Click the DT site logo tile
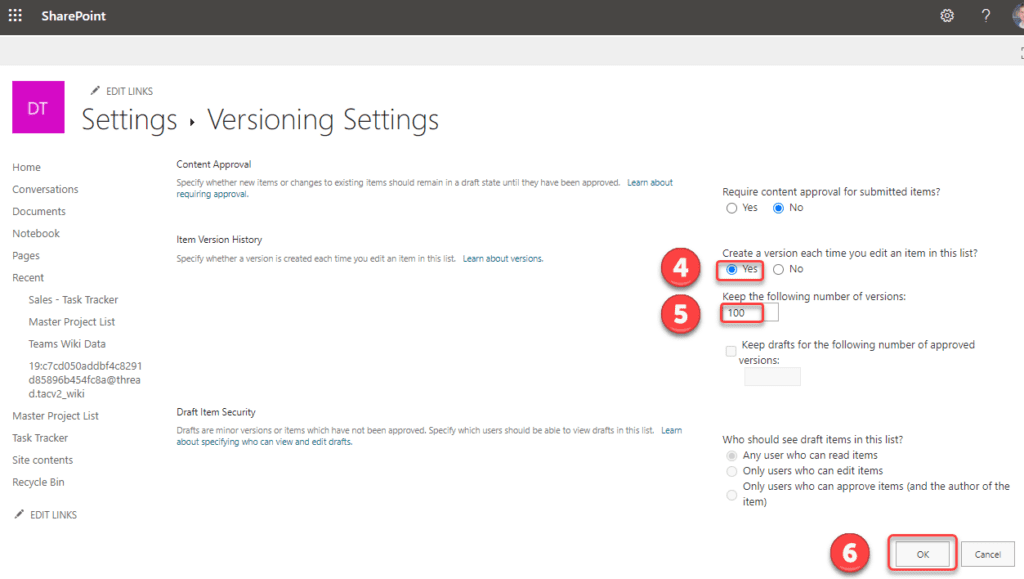 pyautogui.click(x=38, y=107)
